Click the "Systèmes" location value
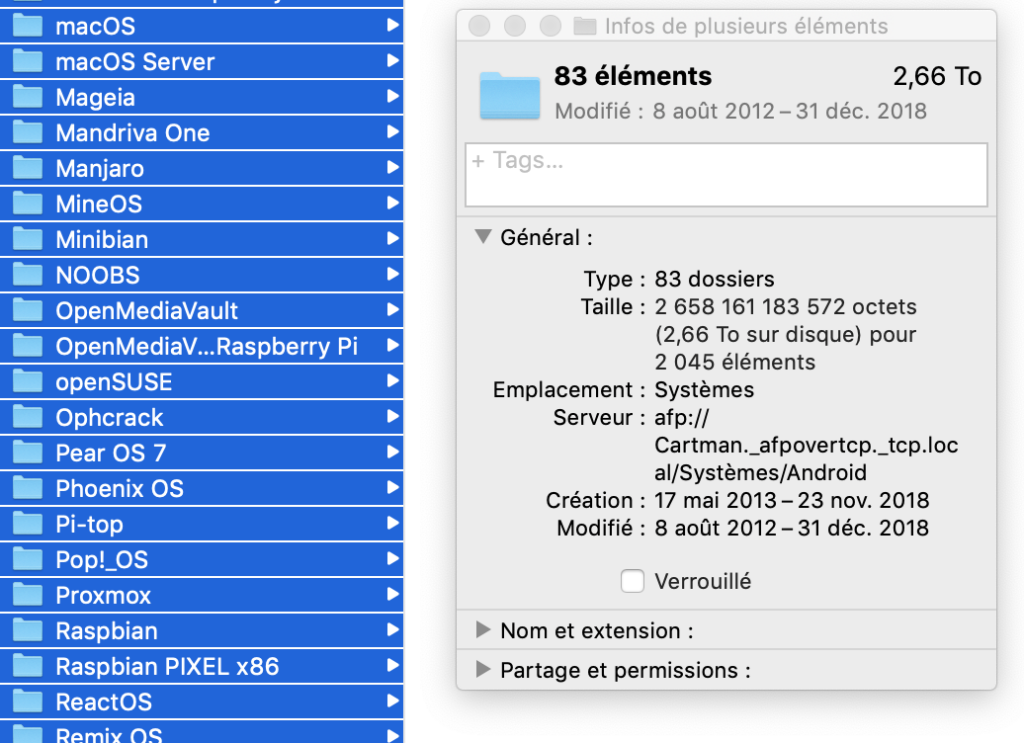Screen dimensions: 1024x743 [704, 390]
